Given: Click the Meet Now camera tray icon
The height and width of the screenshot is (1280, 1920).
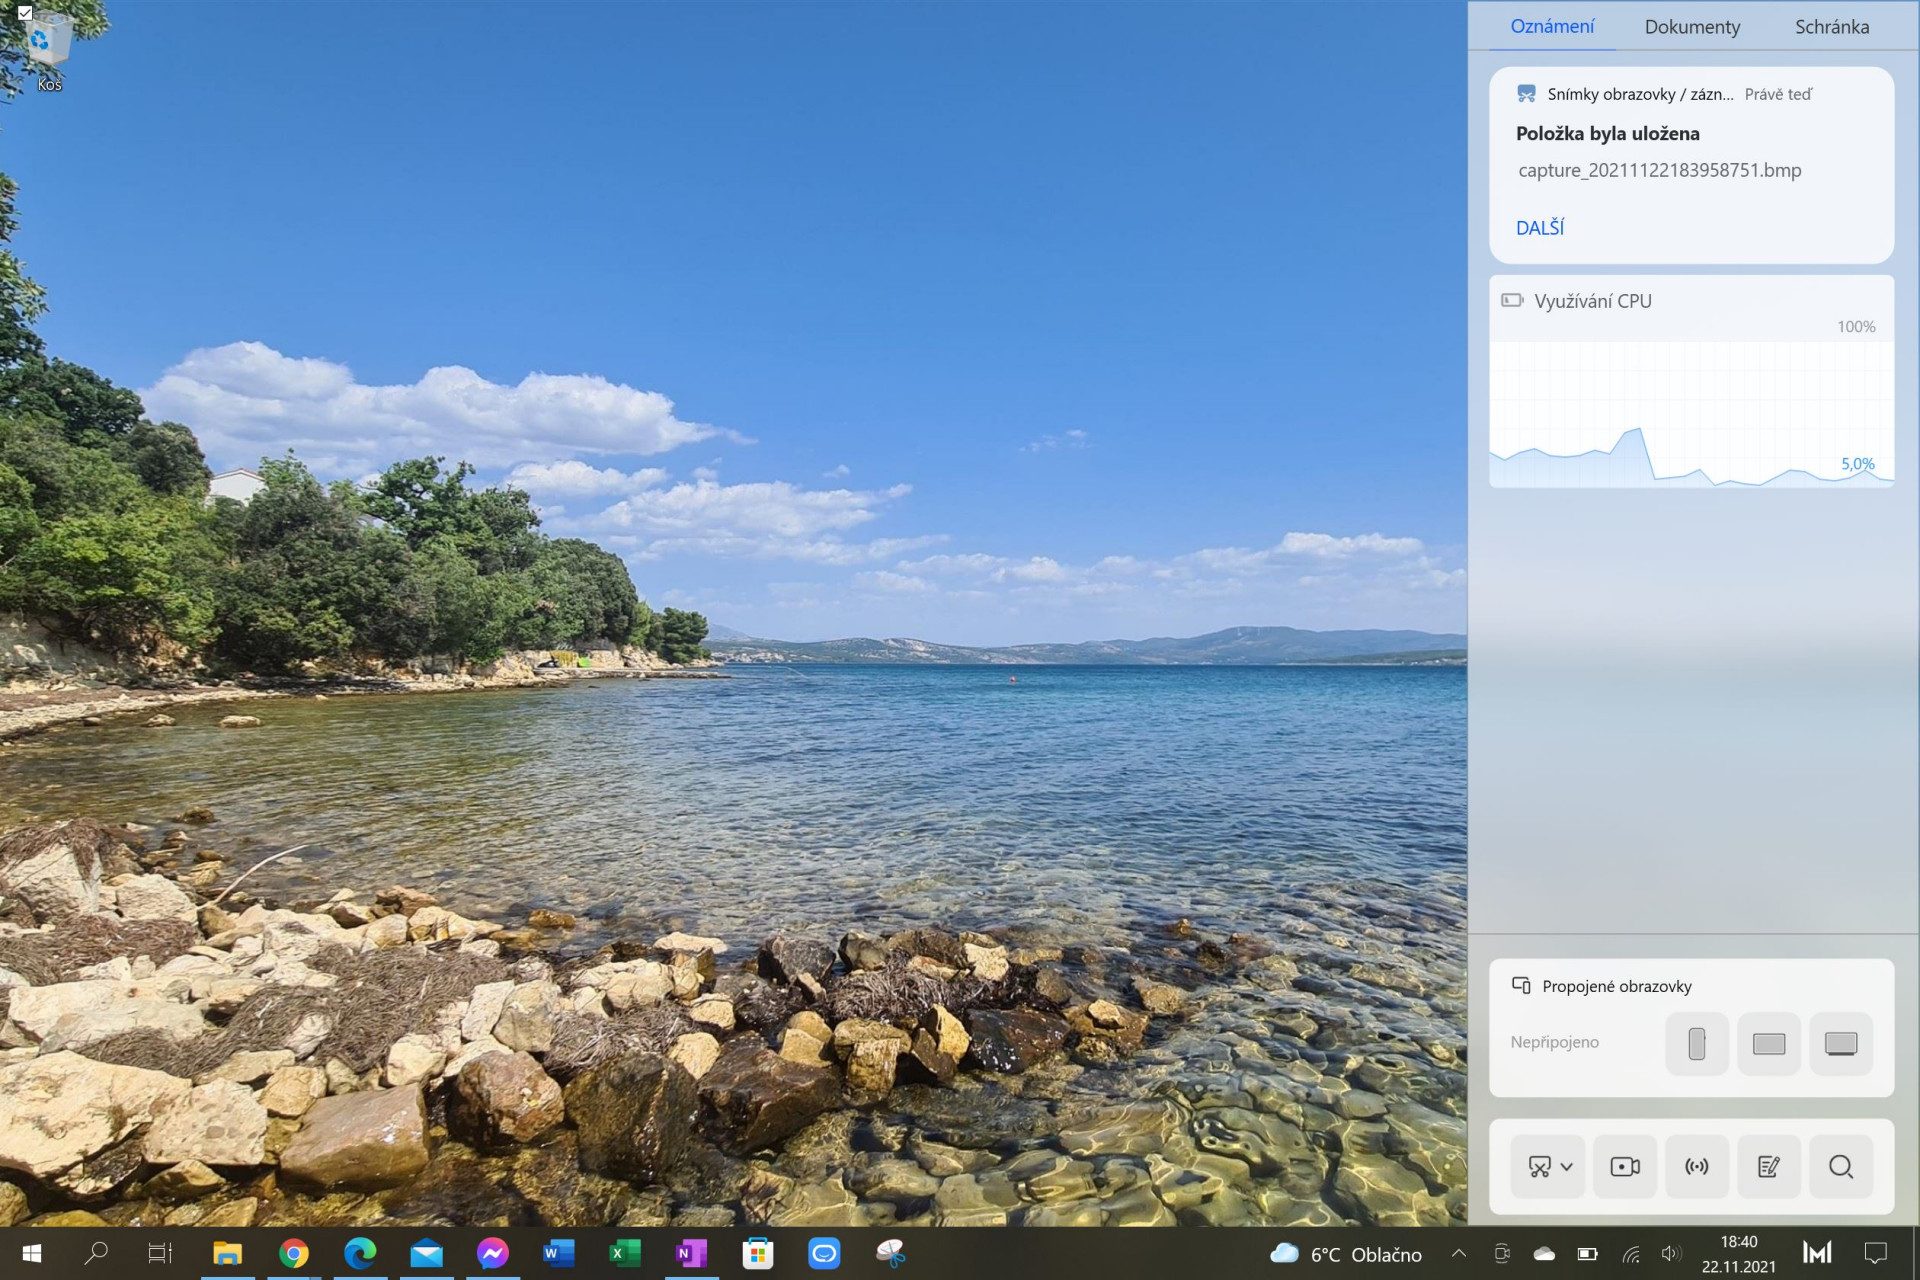Looking at the screenshot, I should point(1502,1253).
